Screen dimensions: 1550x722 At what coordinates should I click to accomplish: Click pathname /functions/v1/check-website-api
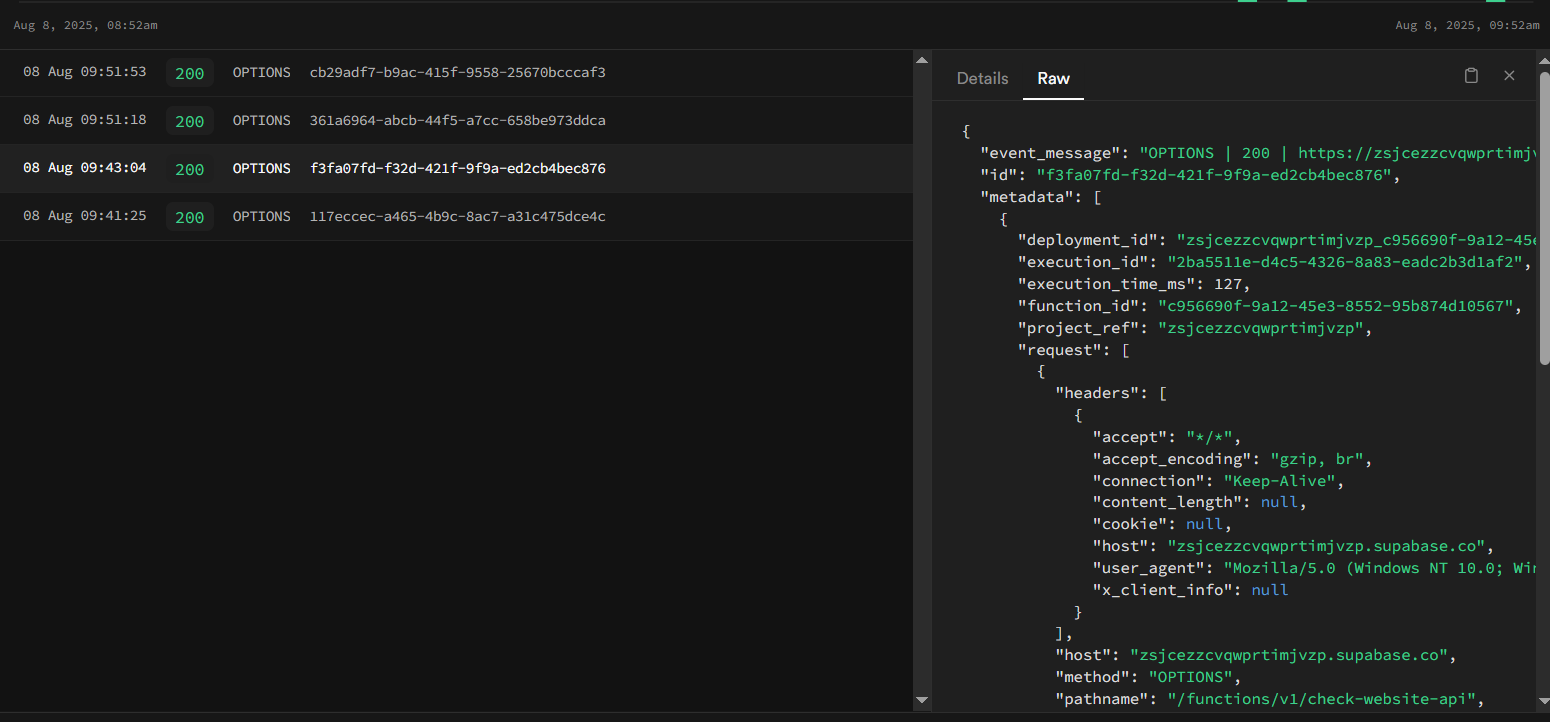[1322, 699]
